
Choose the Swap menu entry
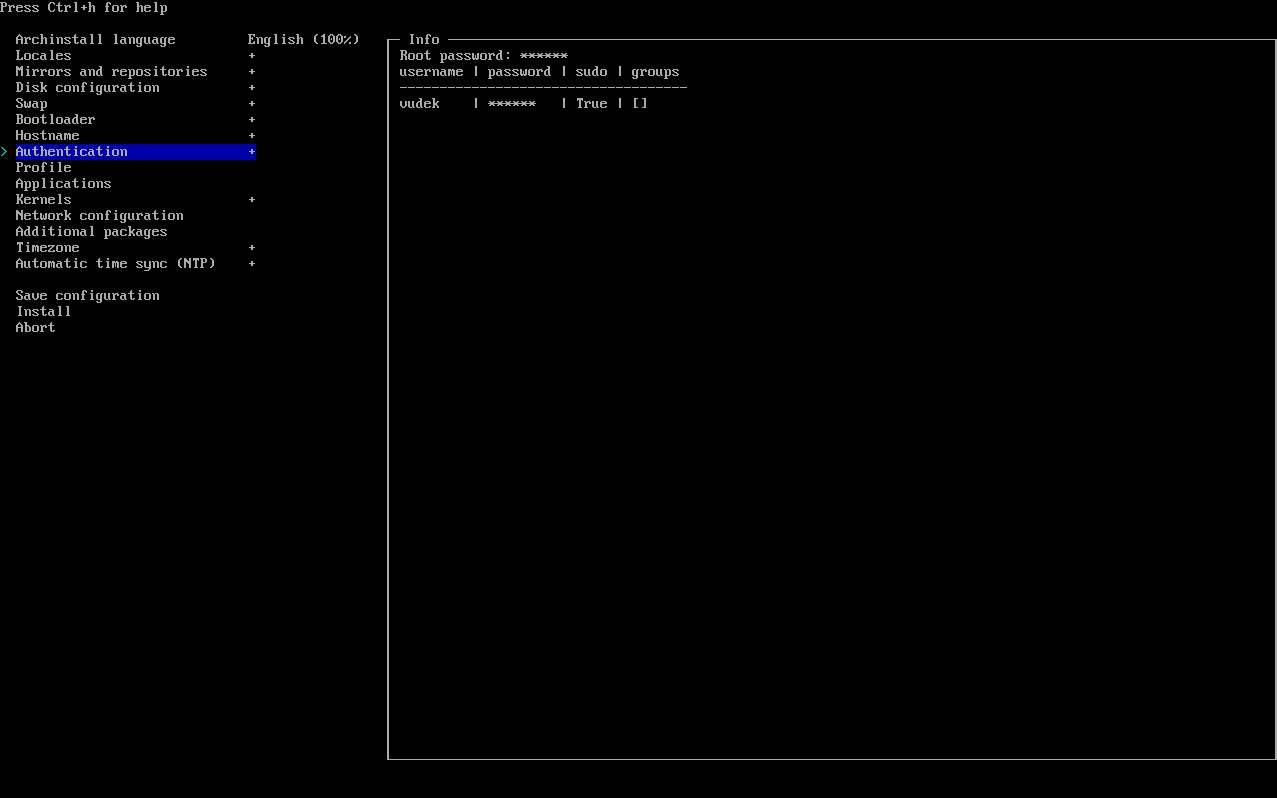32,104
